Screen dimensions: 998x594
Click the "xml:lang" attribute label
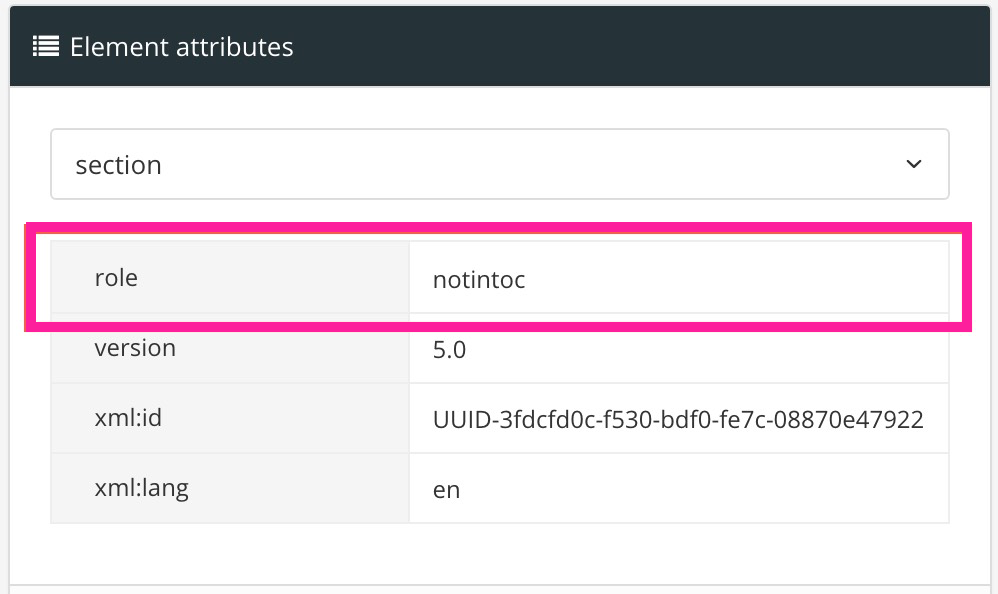pyautogui.click(x=140, y=488)
